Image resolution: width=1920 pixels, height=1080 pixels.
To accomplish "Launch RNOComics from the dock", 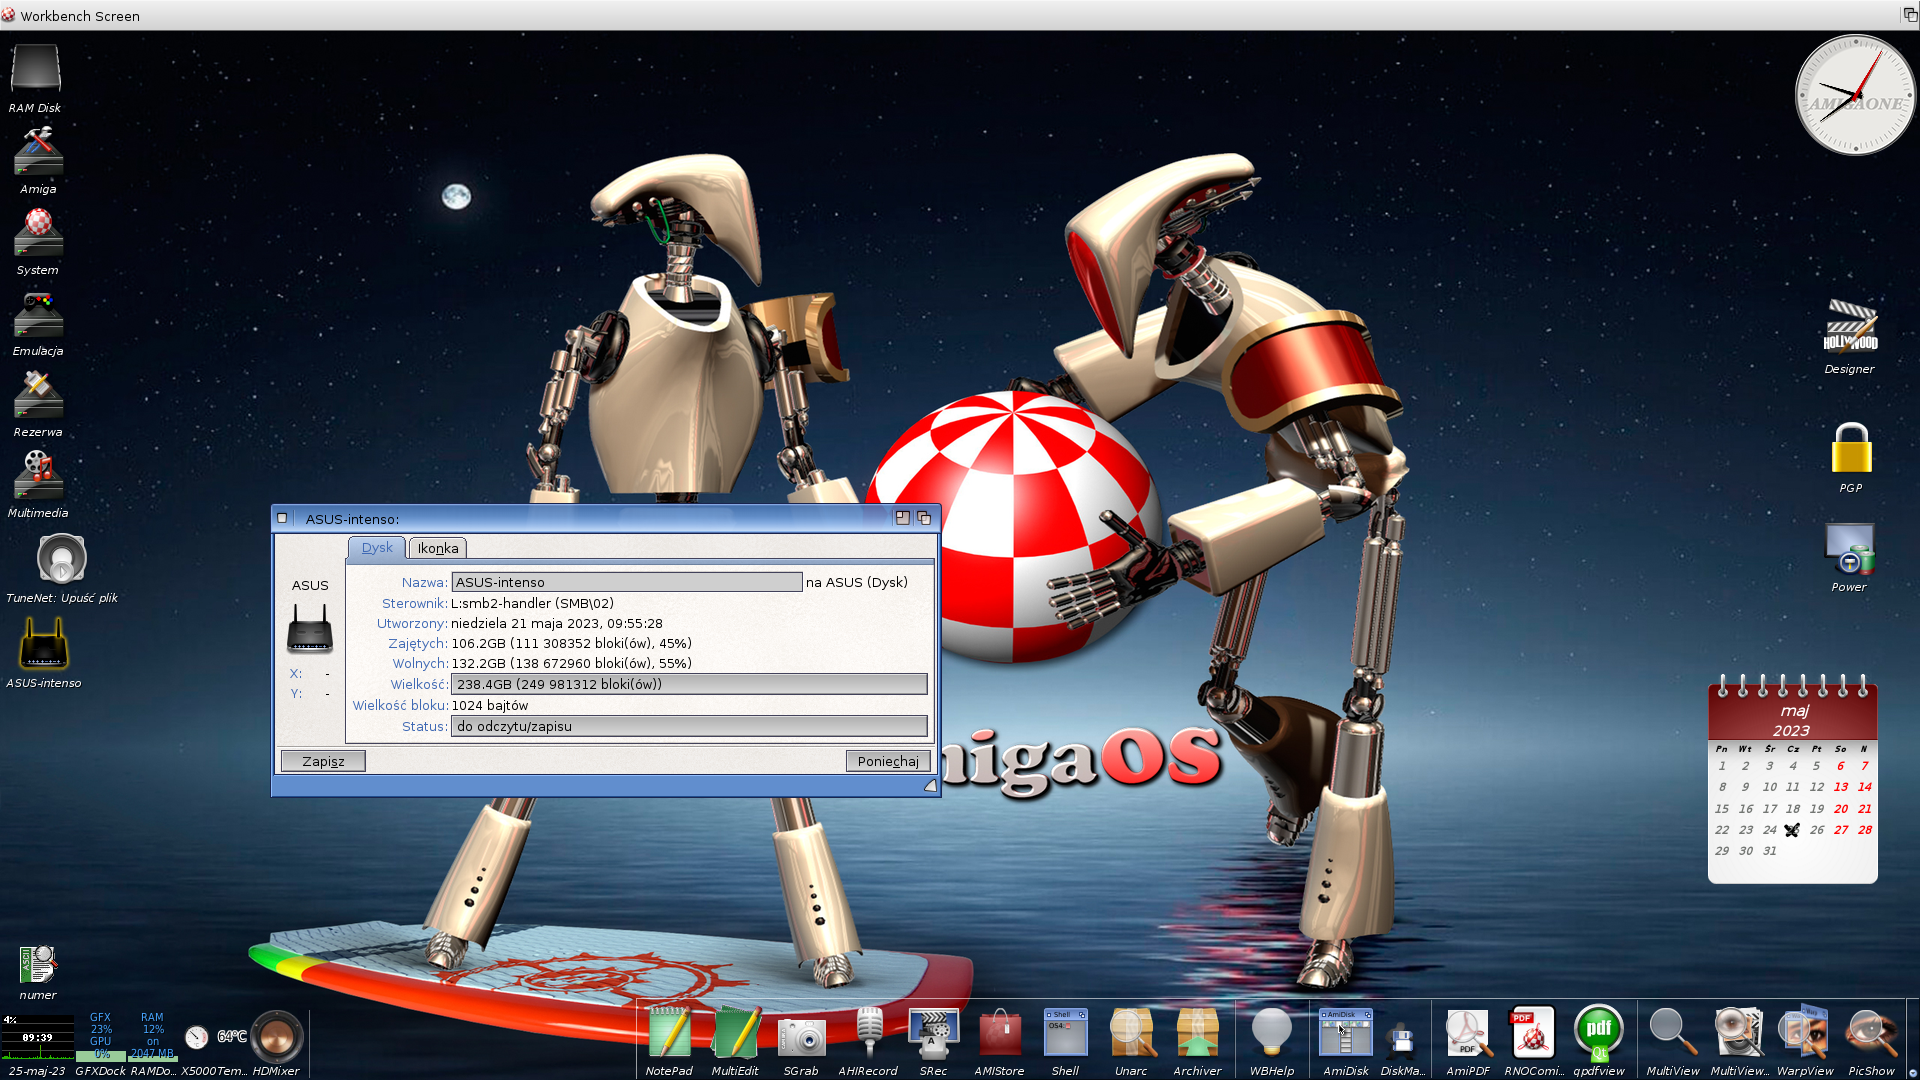I will coord(1533,1033).
